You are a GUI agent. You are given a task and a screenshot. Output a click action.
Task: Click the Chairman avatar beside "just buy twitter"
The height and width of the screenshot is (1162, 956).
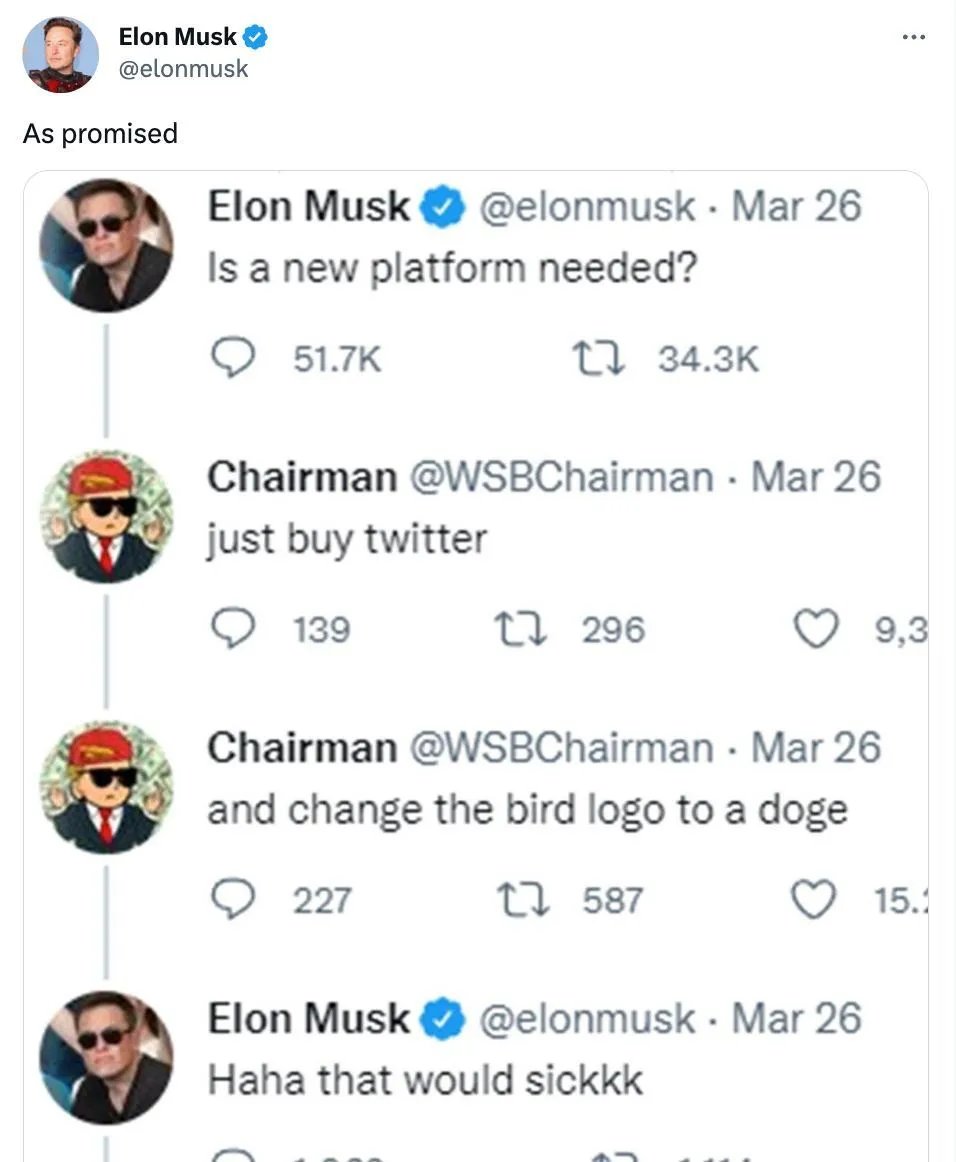click(105, 516)
